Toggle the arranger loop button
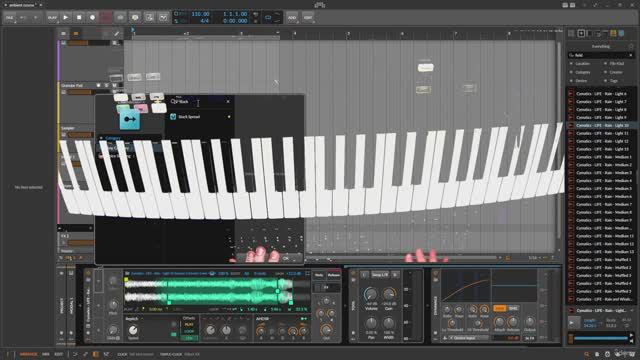The height and width of the screenshot is (360, 640). coord(268,18)
